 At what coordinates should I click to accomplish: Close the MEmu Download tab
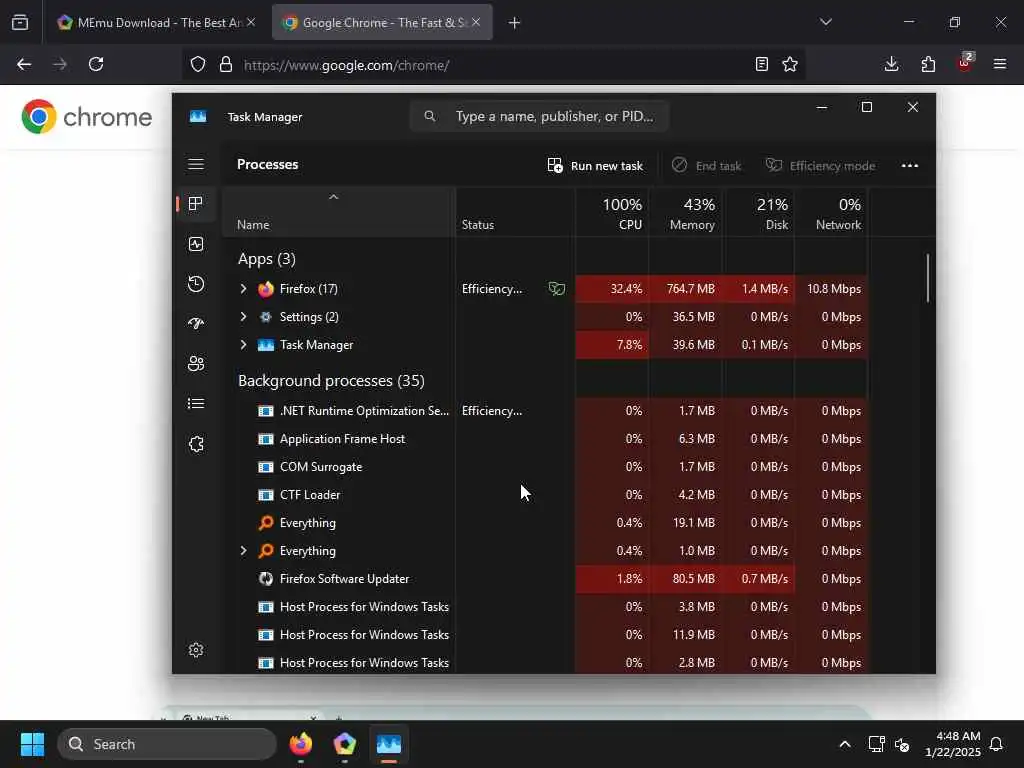[251, 22]
